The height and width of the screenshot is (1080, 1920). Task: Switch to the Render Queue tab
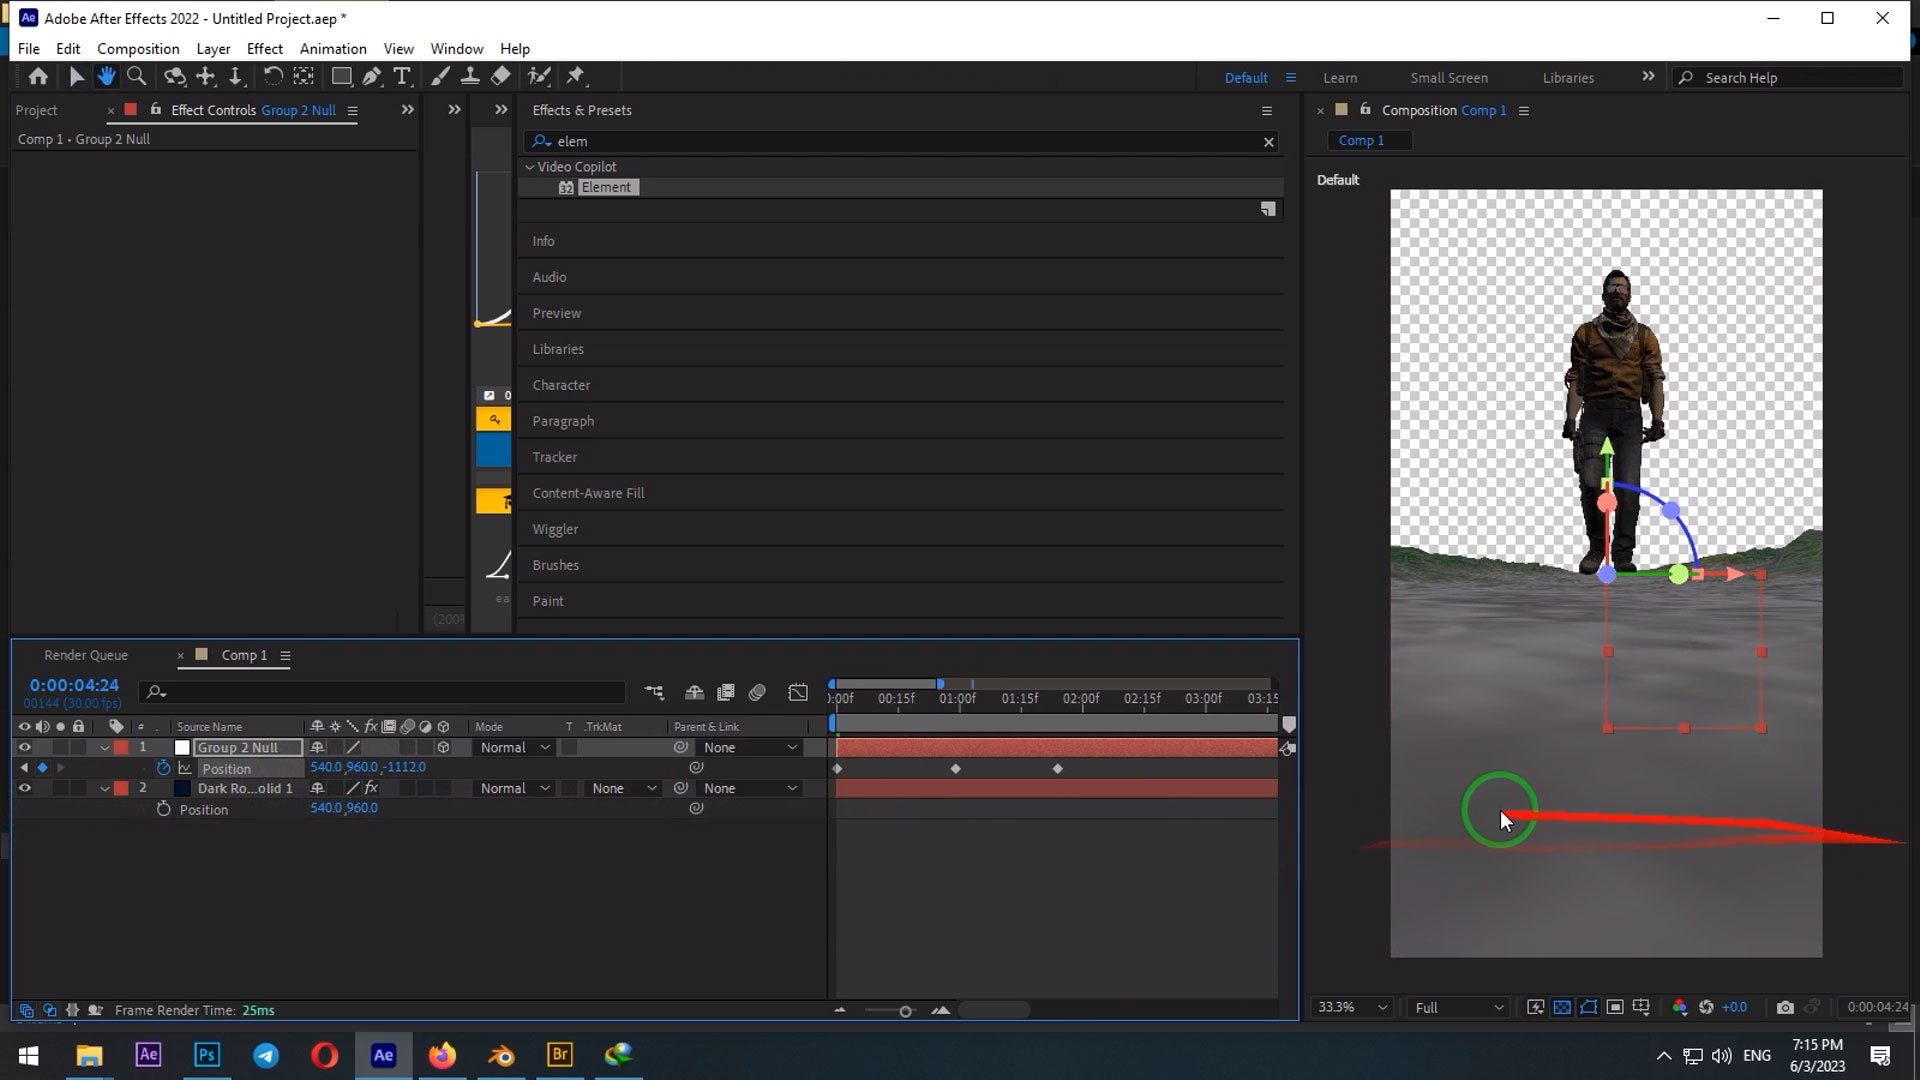tap(86, 655)
